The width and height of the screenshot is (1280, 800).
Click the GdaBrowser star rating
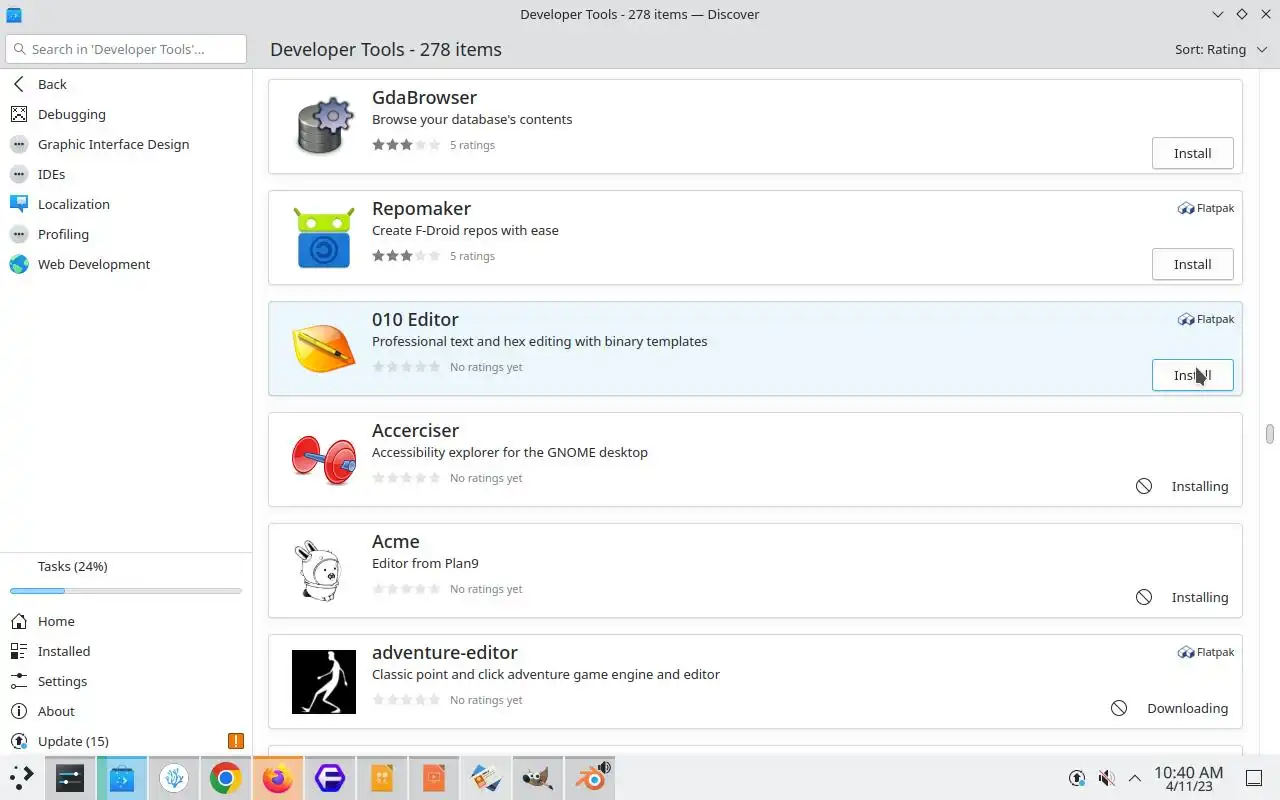(406, 145)
